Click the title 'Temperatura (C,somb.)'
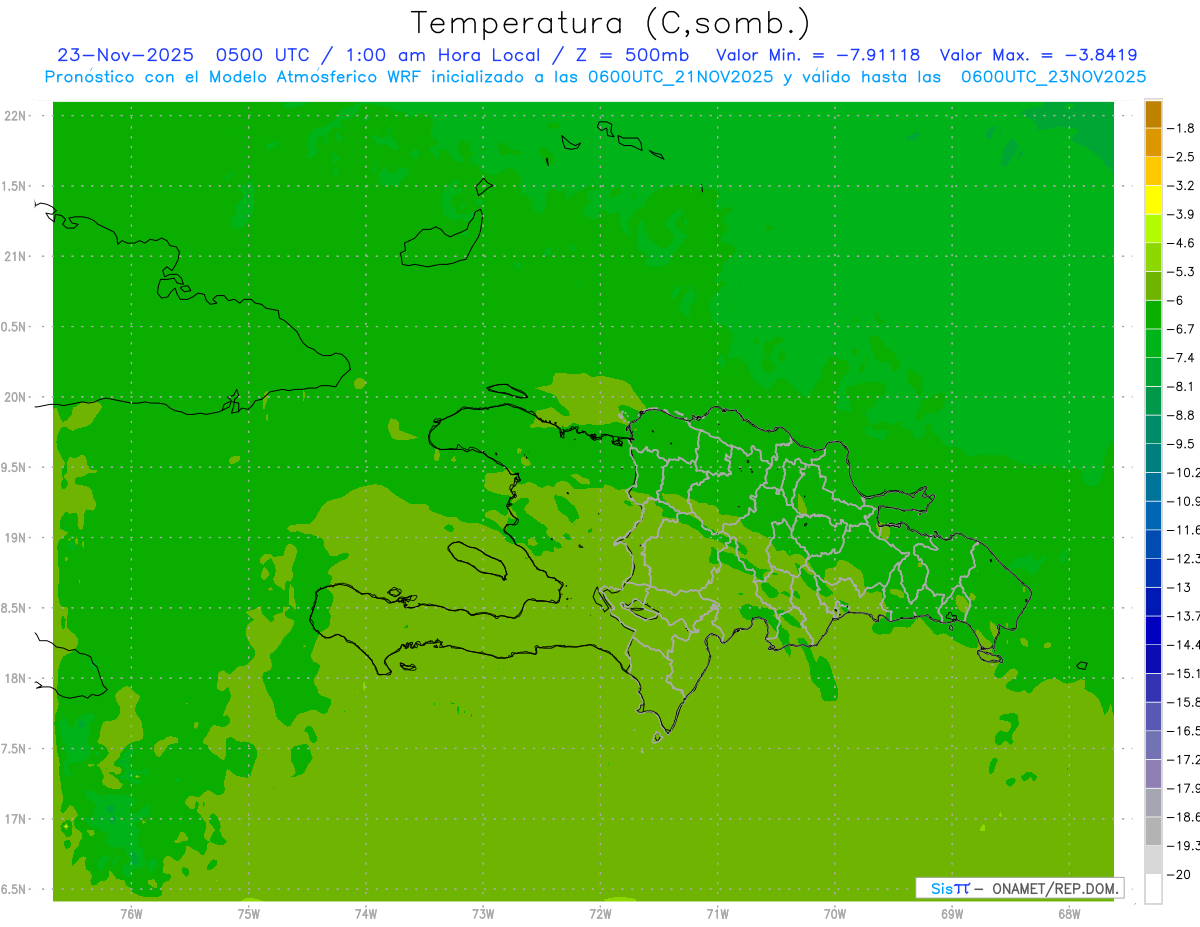Screen dimensions: 1200x927 [611, 24]
